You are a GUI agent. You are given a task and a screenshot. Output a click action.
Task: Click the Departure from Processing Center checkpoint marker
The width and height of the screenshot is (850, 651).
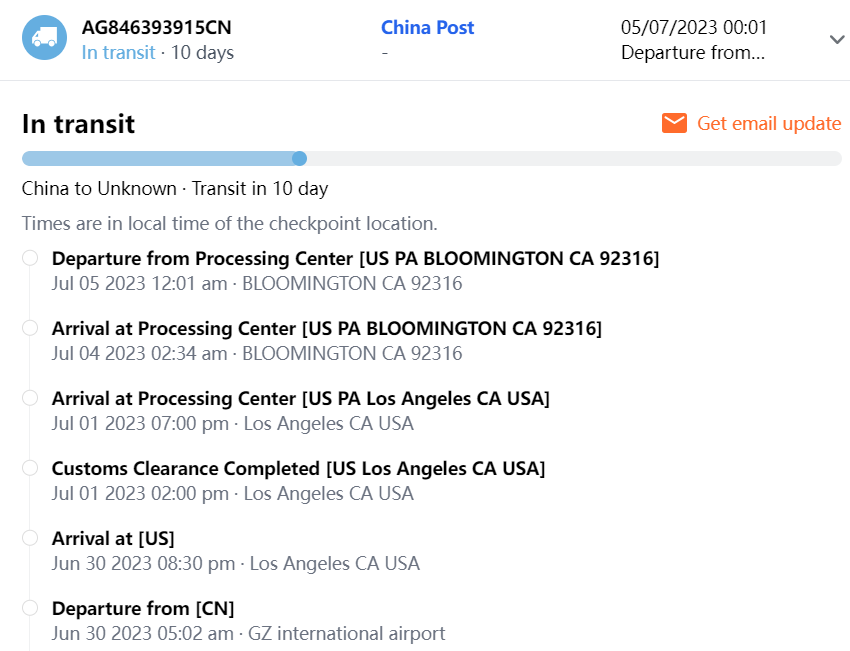(31, 258)
